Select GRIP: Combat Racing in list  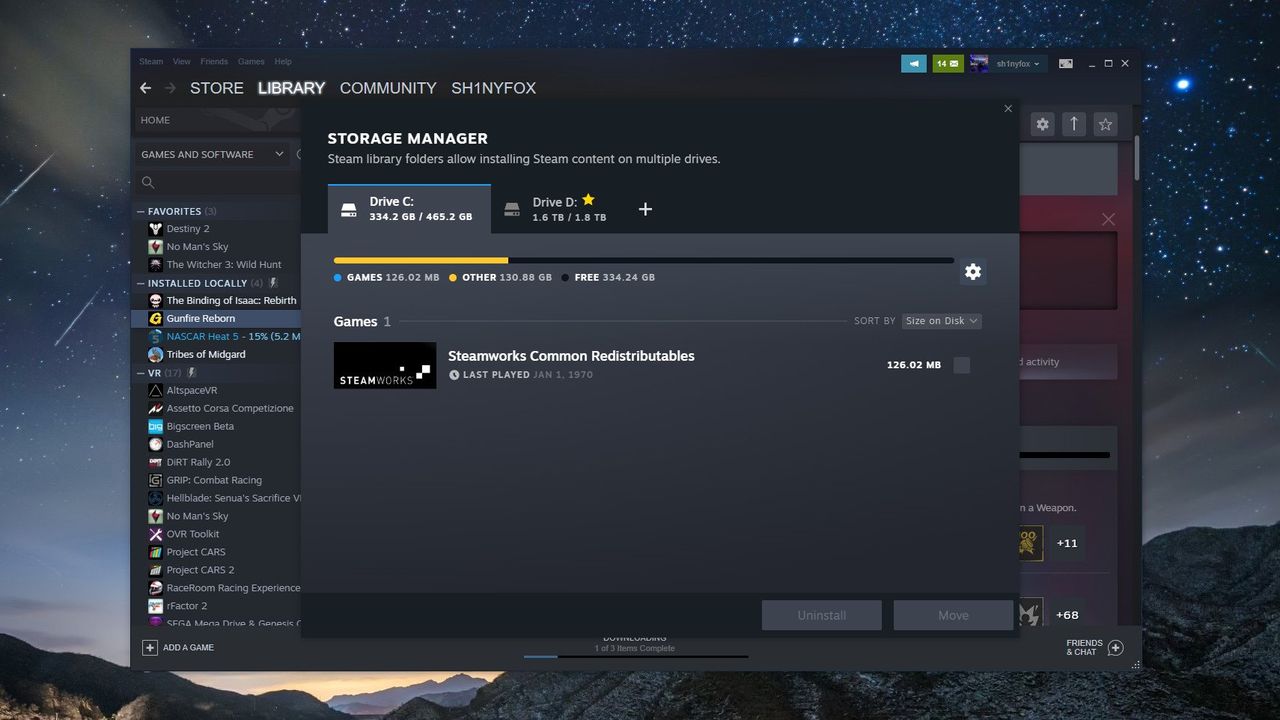[x=217, y=480]
